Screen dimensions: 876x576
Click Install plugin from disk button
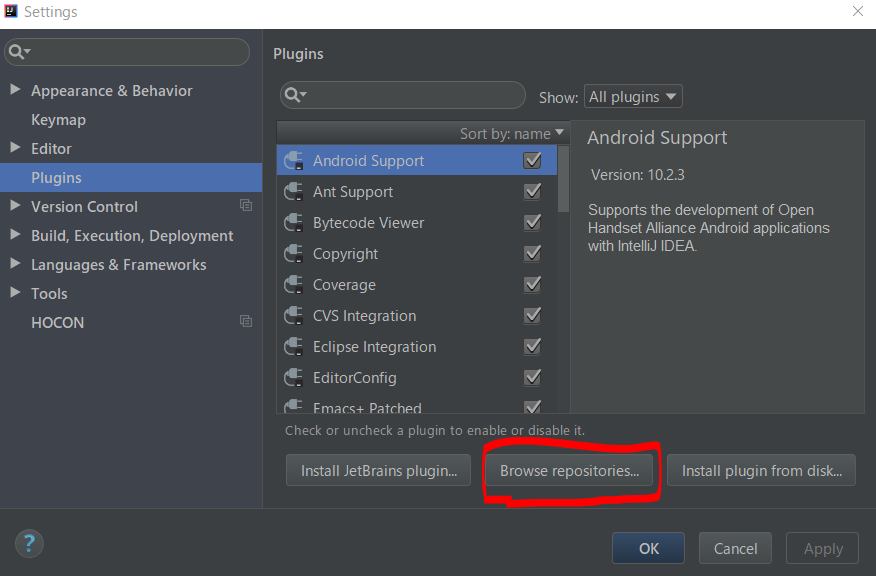click(761, 470)
